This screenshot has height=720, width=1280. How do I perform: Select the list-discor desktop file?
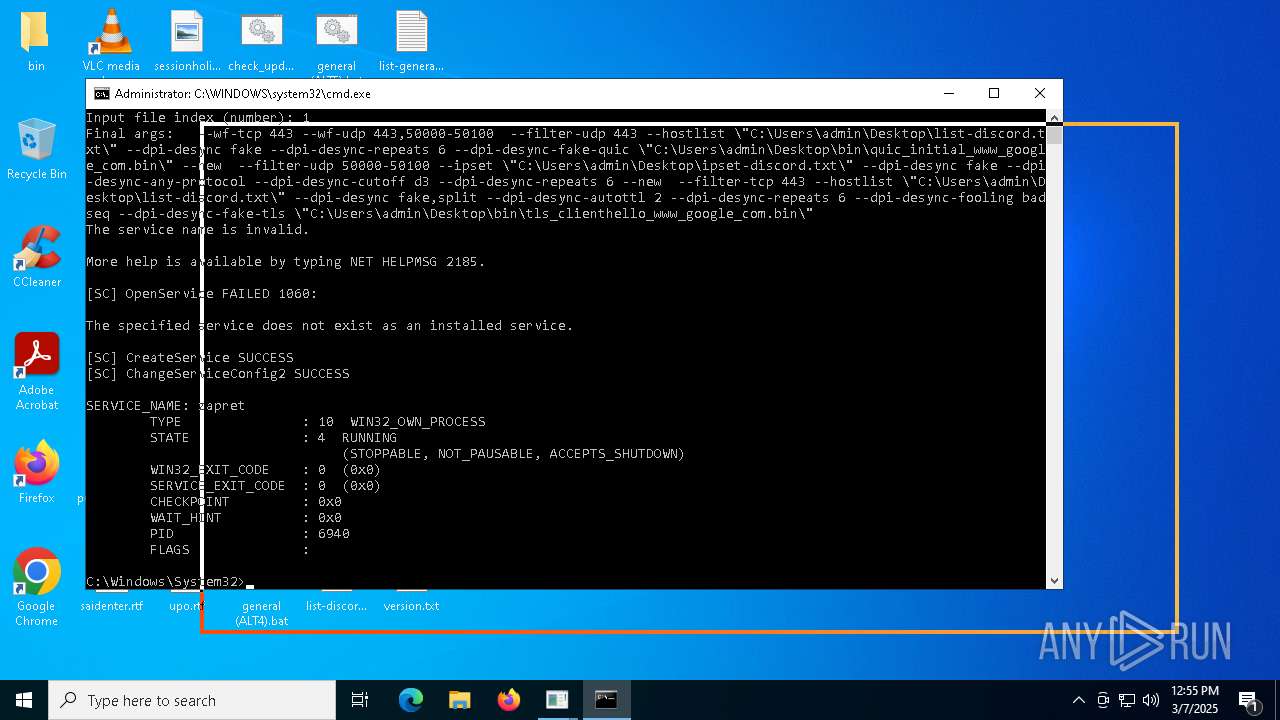pyautogui.click(x=336, y=604)
